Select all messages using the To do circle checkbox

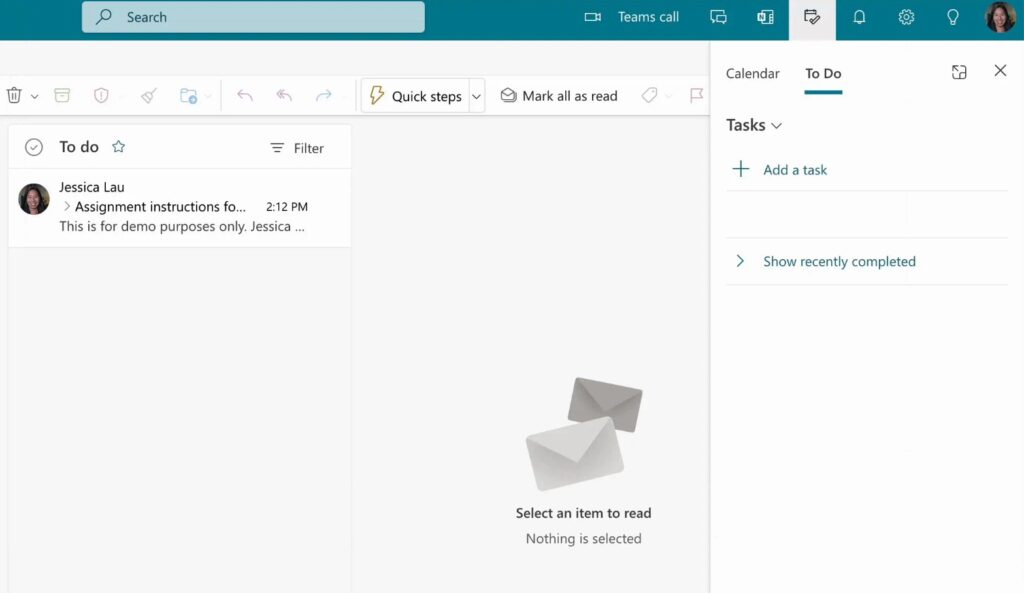click(34, 147)
